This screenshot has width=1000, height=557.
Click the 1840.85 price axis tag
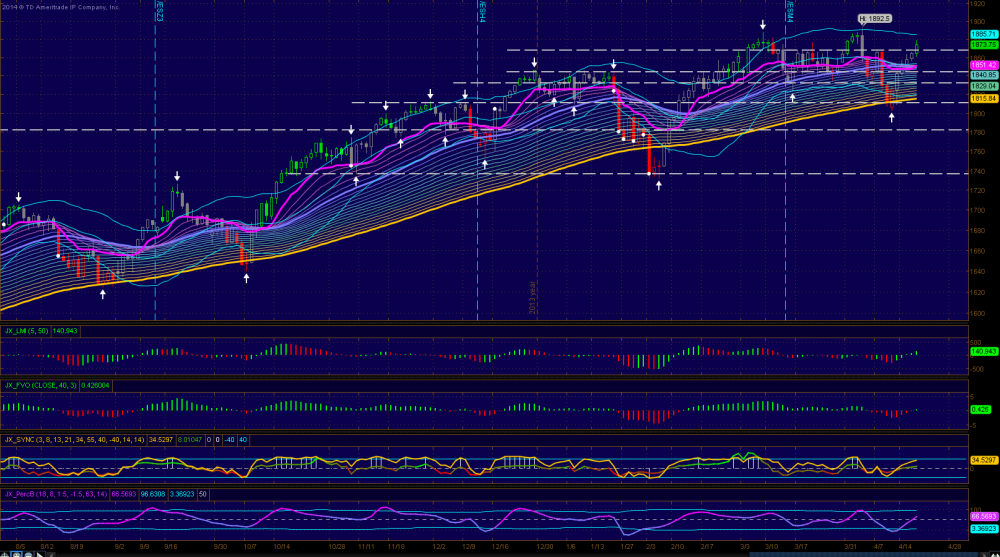(x=984, y=75)
